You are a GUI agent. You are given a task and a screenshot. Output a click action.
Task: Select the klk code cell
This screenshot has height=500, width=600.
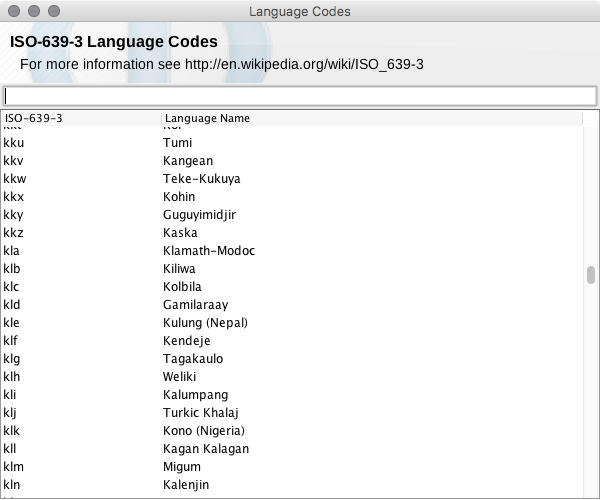click(11, 430)
